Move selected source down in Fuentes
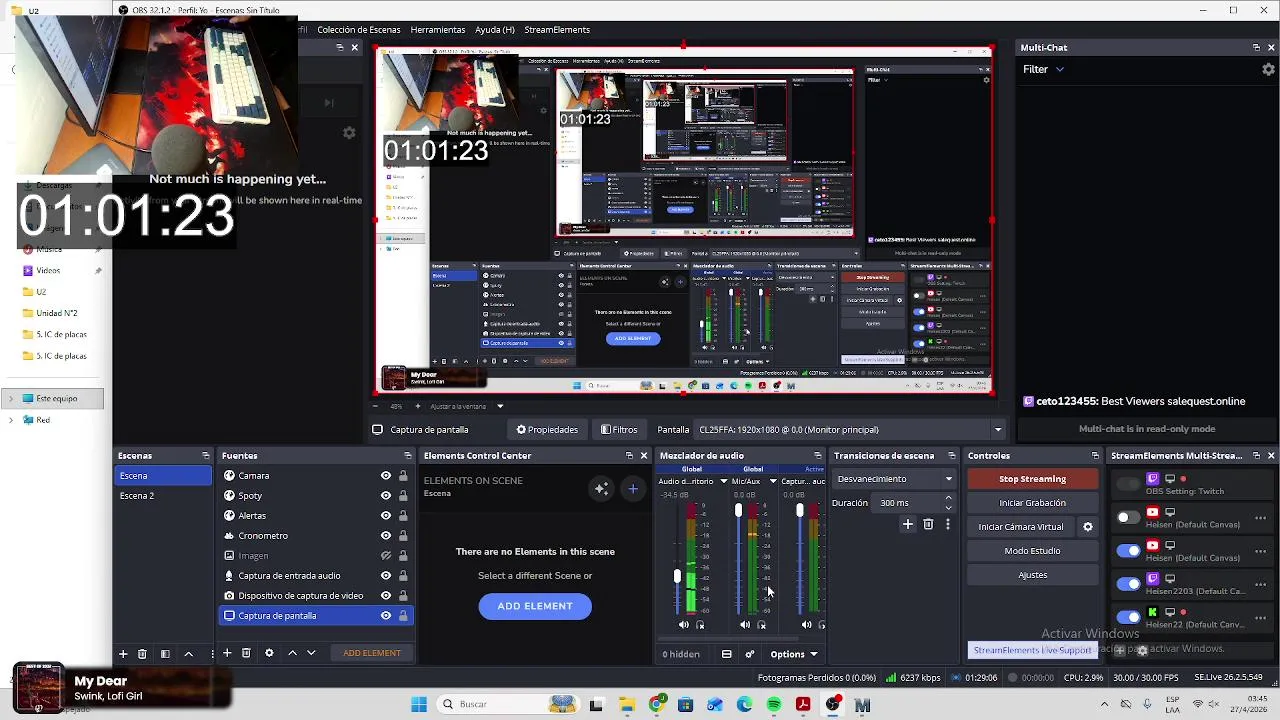 click(x=311, y=653)
